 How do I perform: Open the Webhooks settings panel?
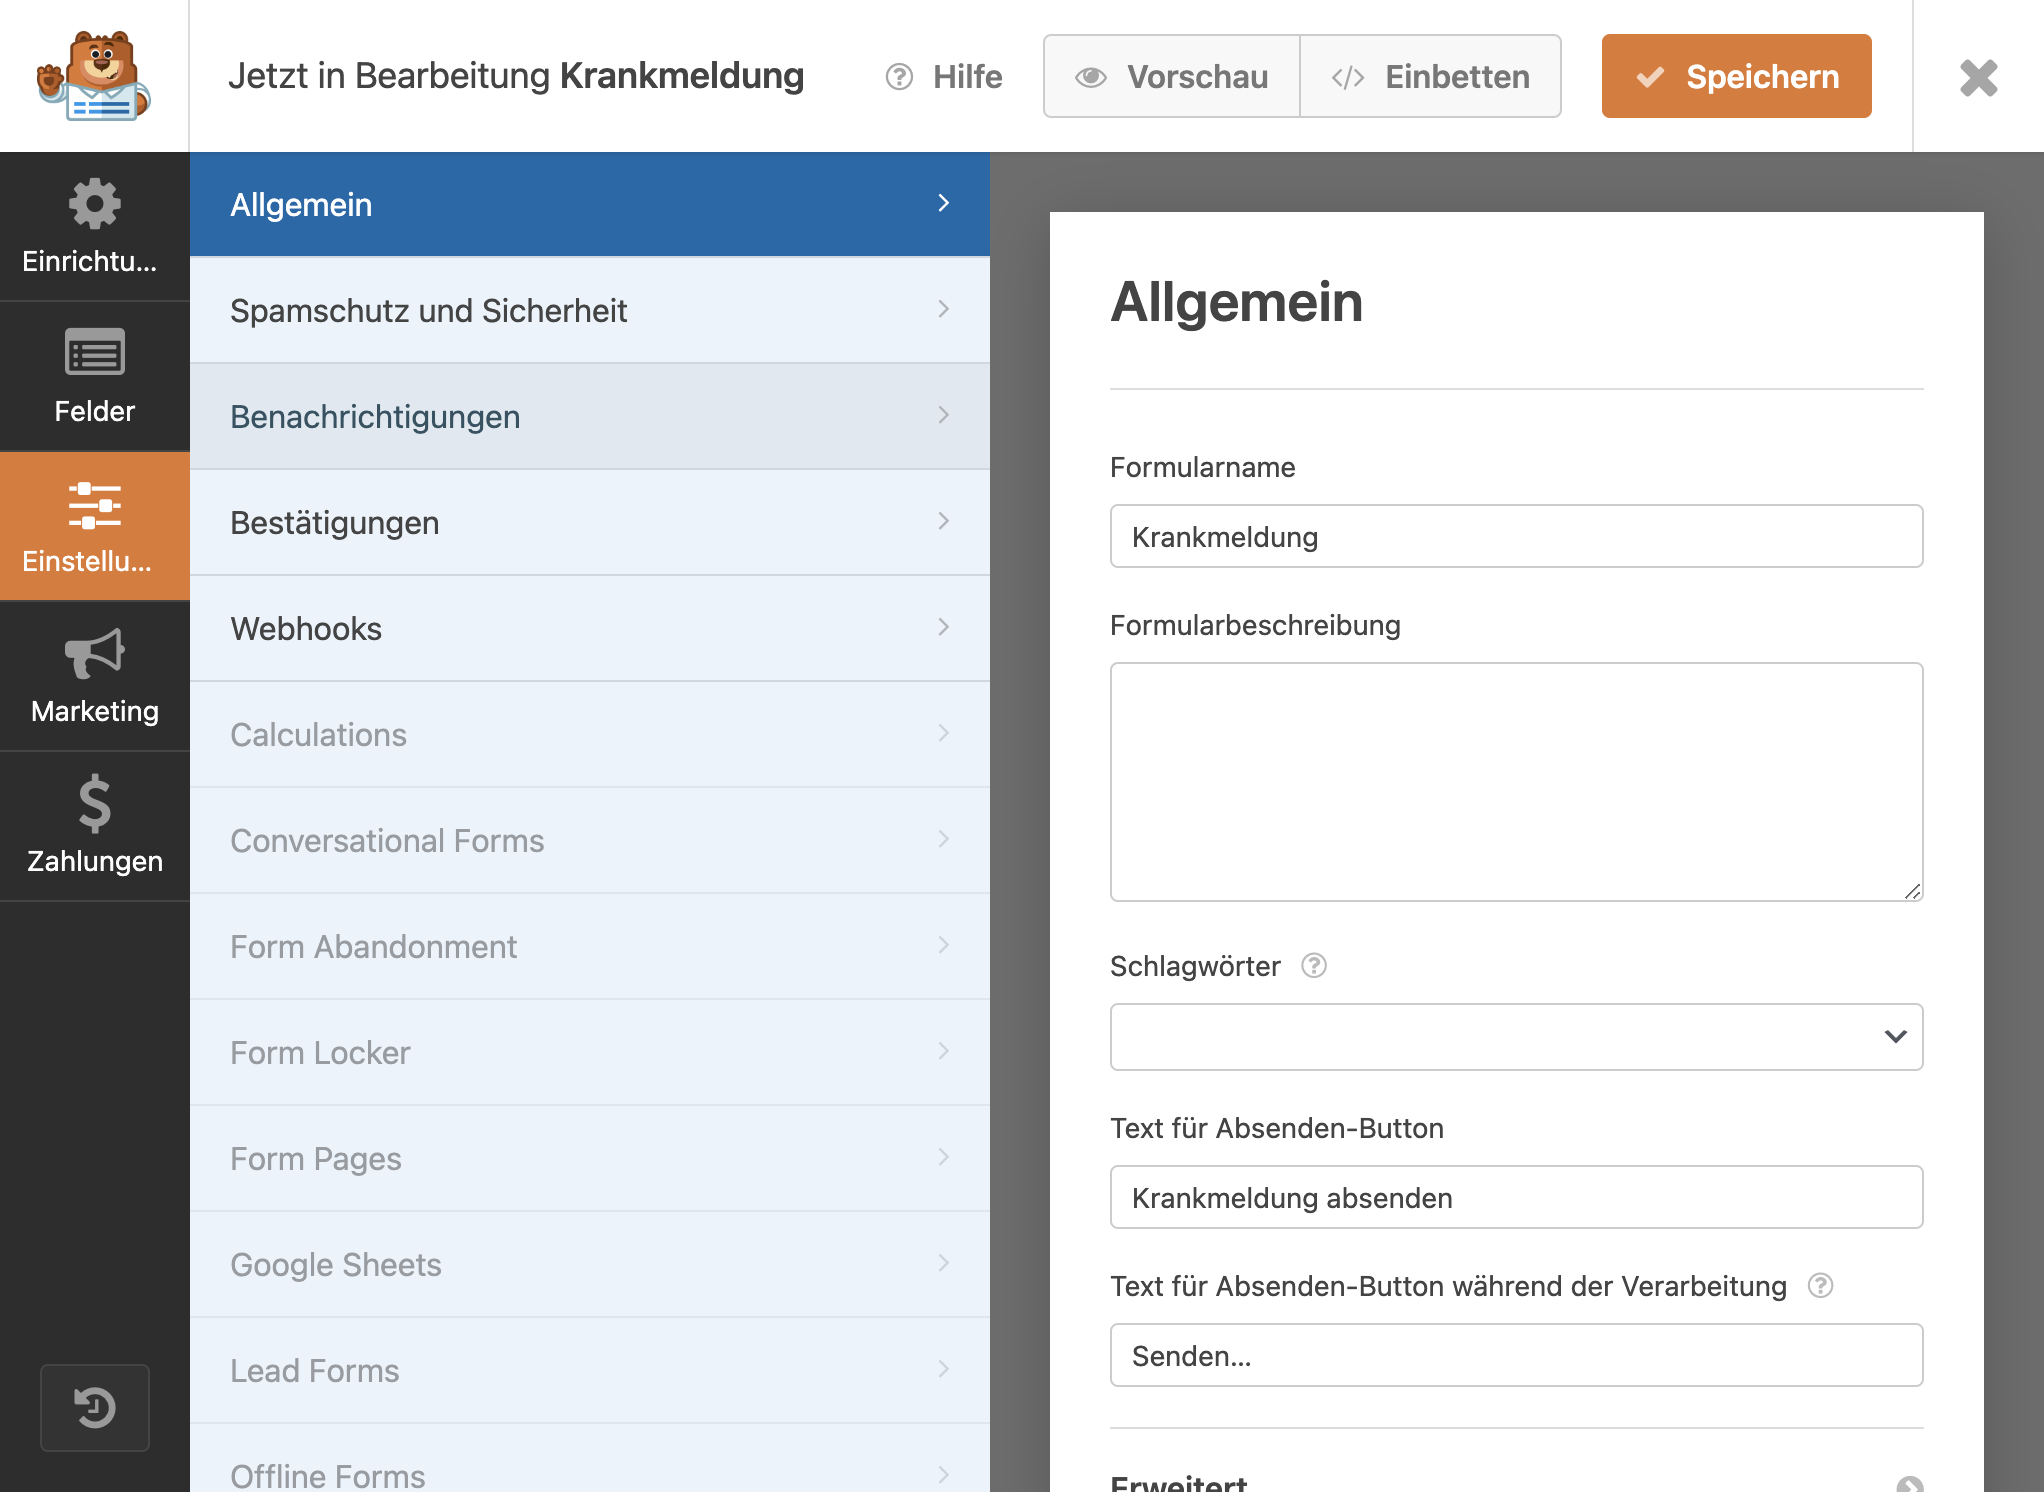(x=590, y=629)
